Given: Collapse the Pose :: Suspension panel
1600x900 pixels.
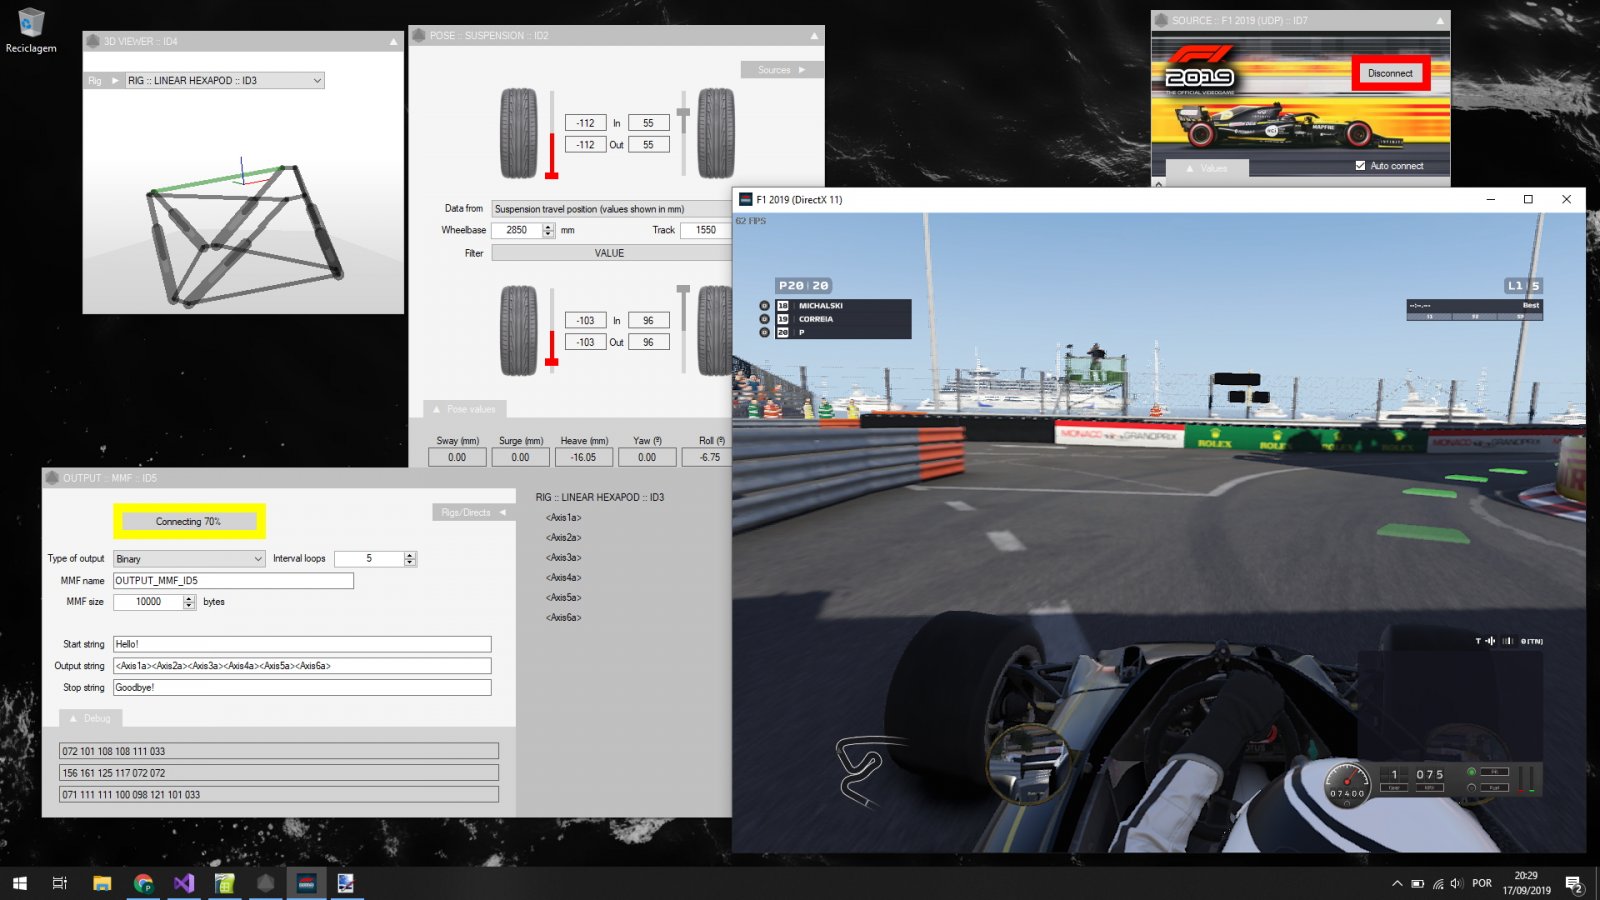Looking at the screenshot, I should tap(813, 36).
